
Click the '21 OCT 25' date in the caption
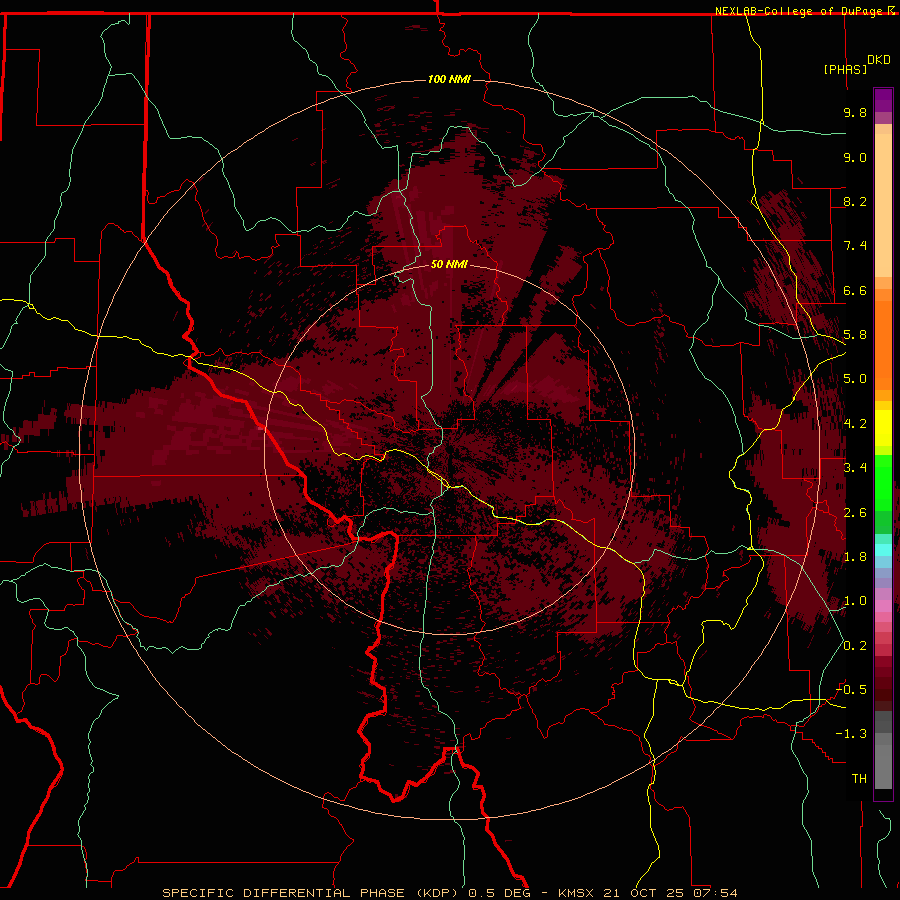pyautogui.click(x=643, y=893)
